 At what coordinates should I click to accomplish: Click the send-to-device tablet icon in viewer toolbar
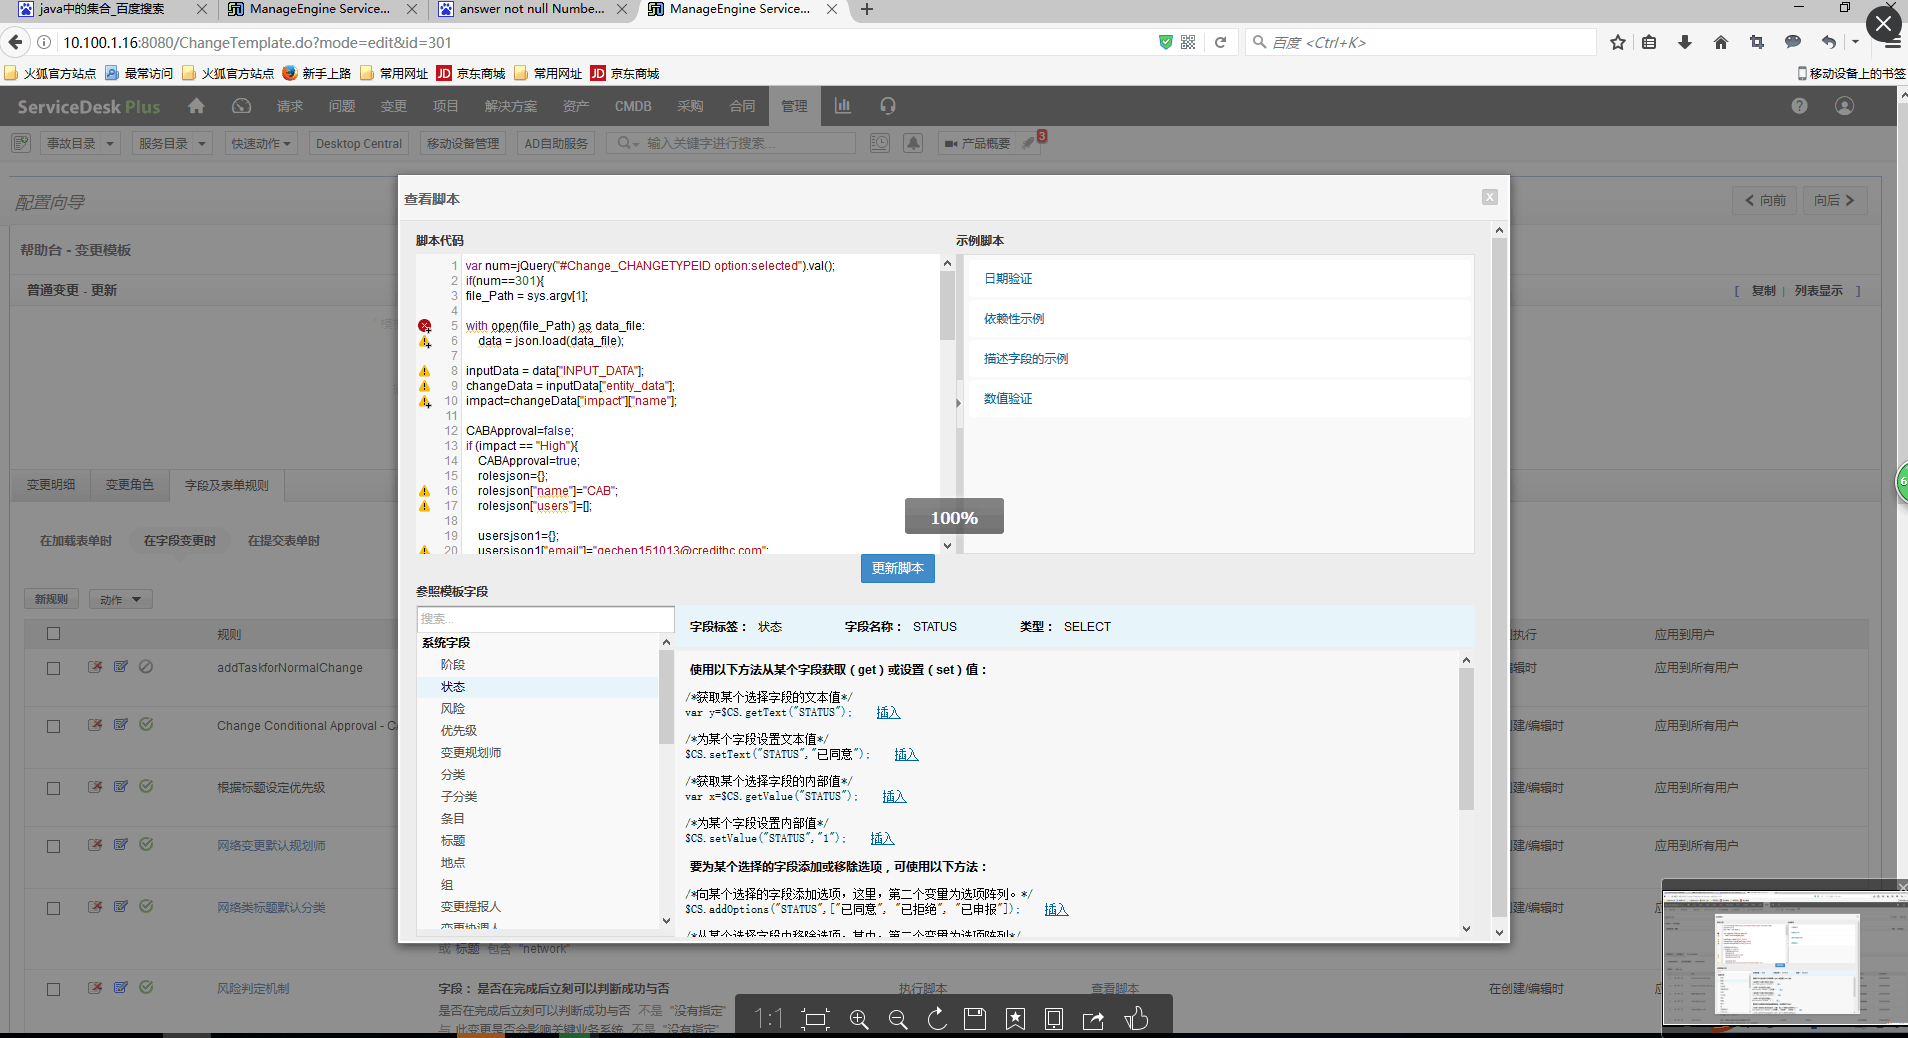click(x=1054, y=1019)
